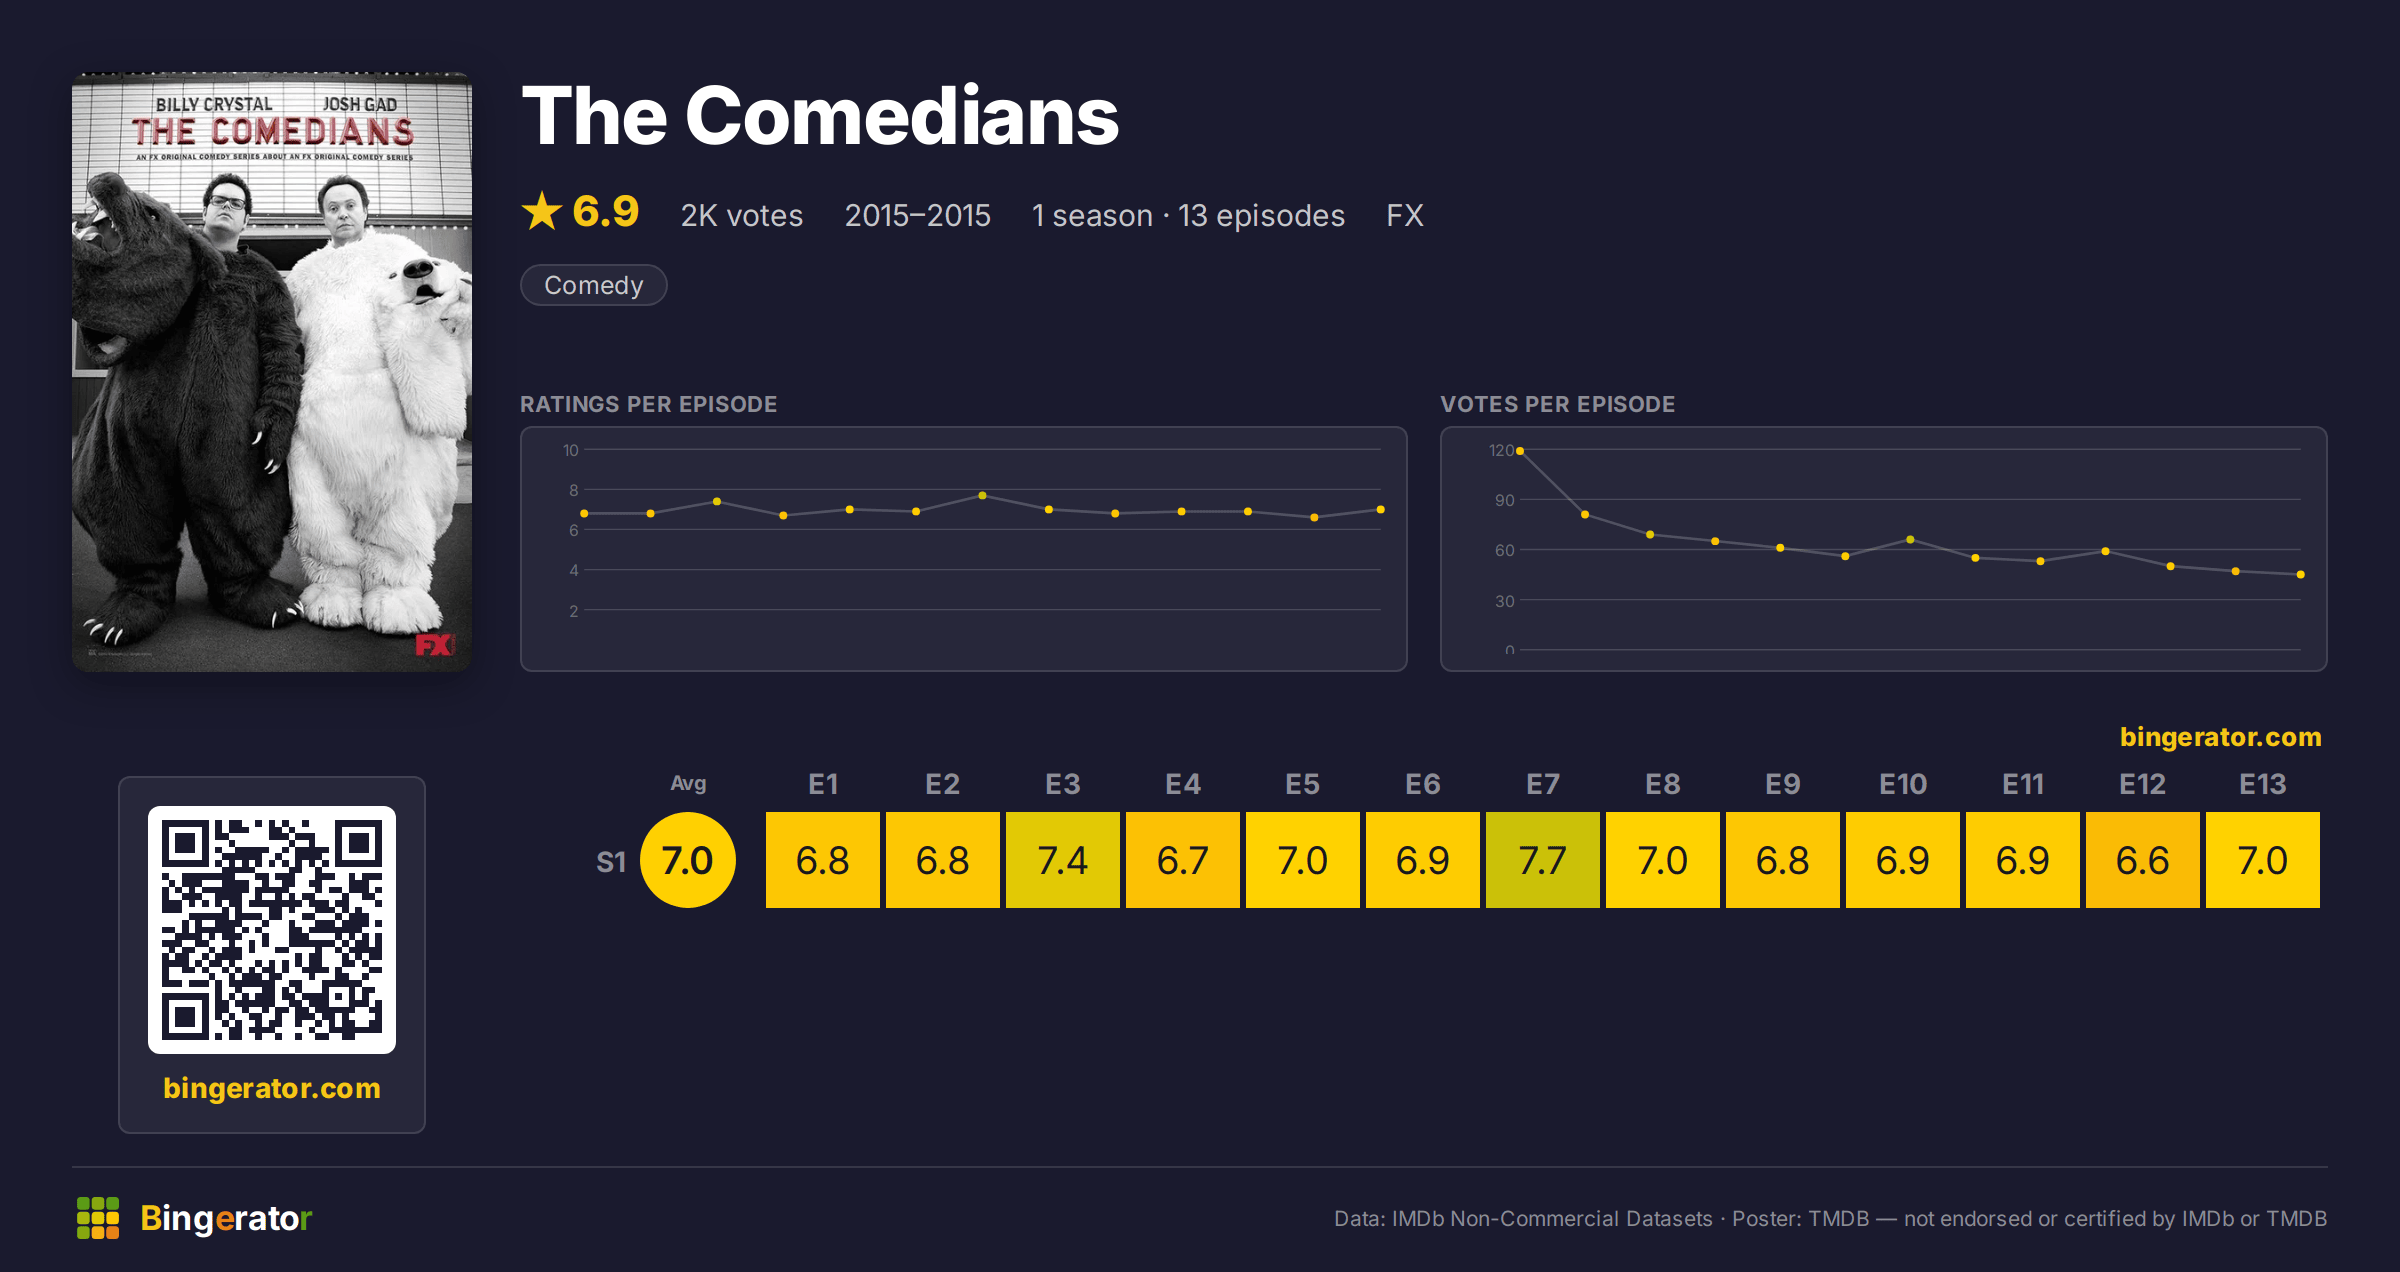Select the Comedy genre tag
This screenshot has height=1272, width=2400.
pyautogui.click(x=594, y=285)
